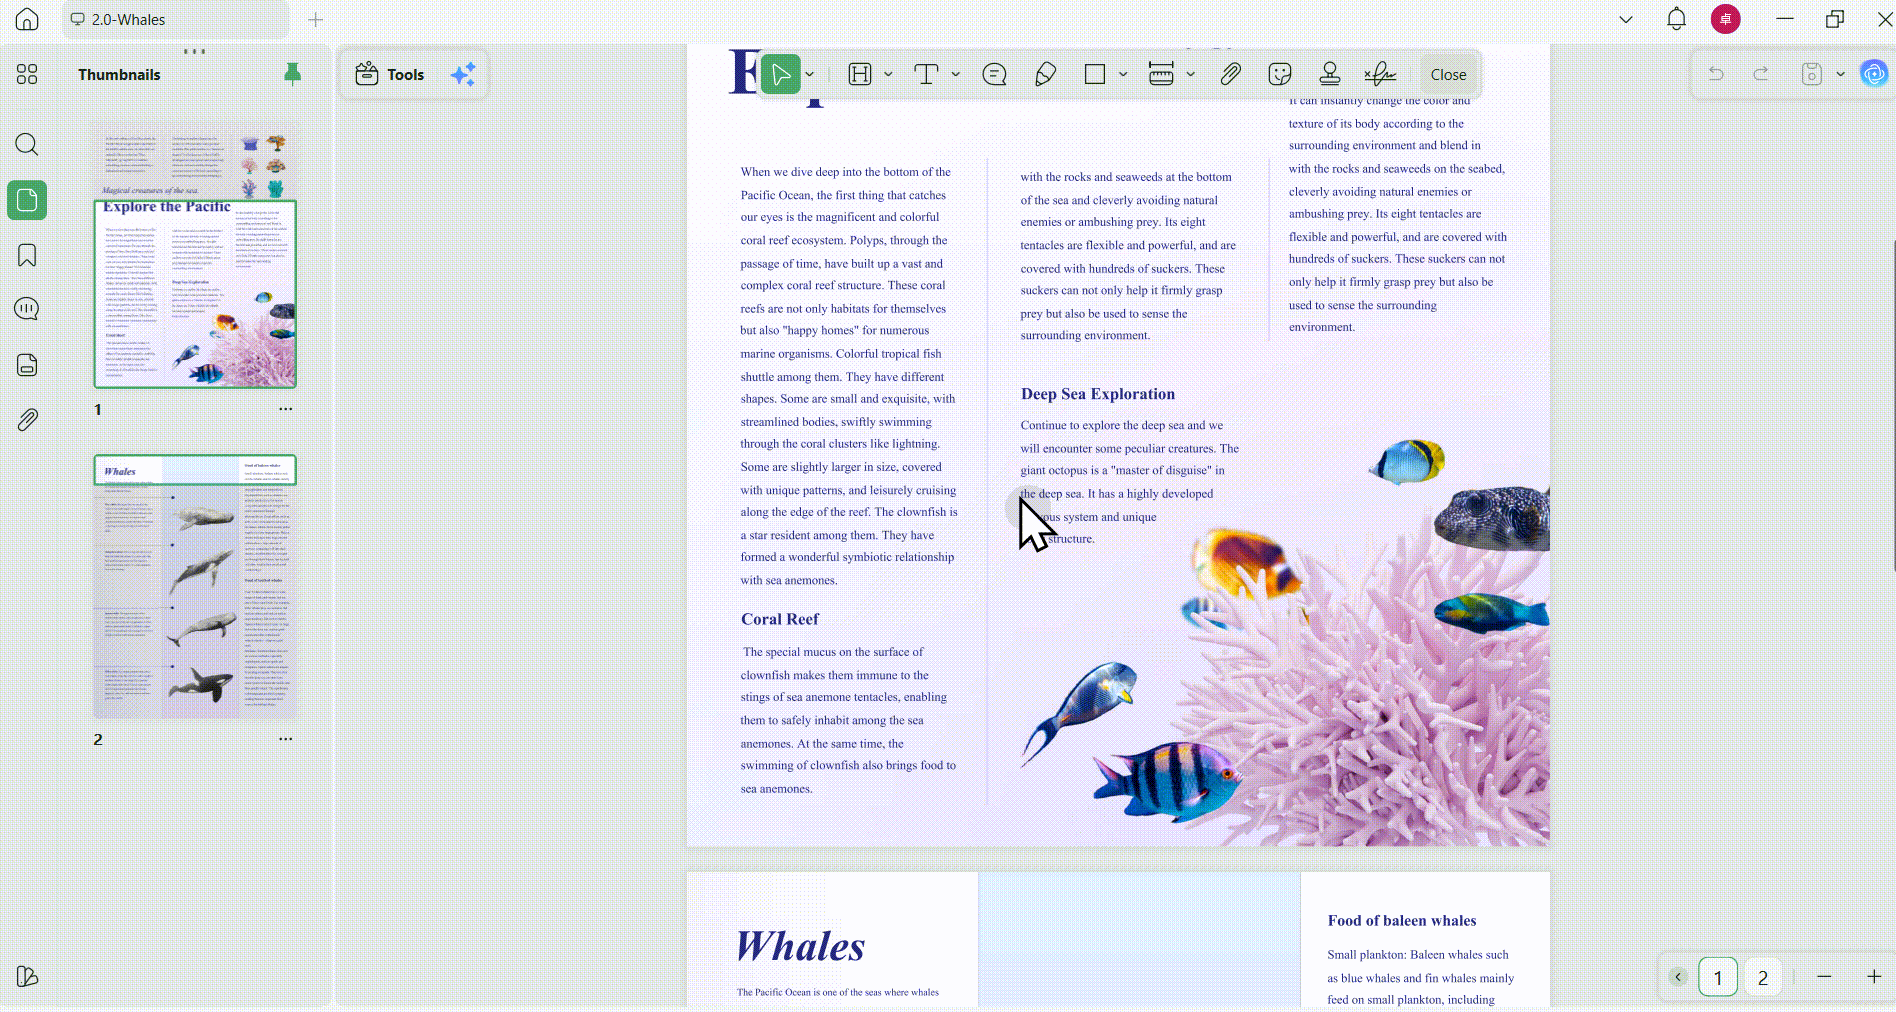Launch the AI sparkle assistant
Screen dimensions: 1896x1012
point(463,74)
